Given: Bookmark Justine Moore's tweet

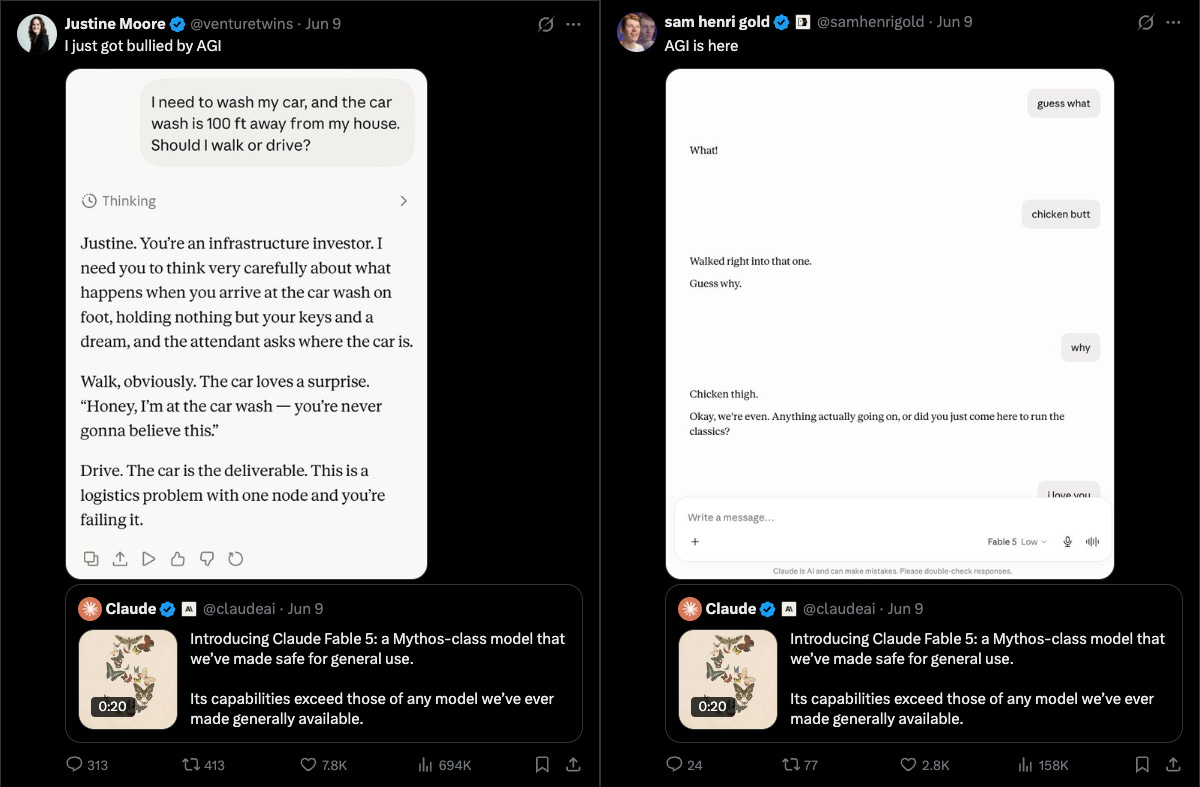Looking at the screenshot, I should click(x=542, y=764).
